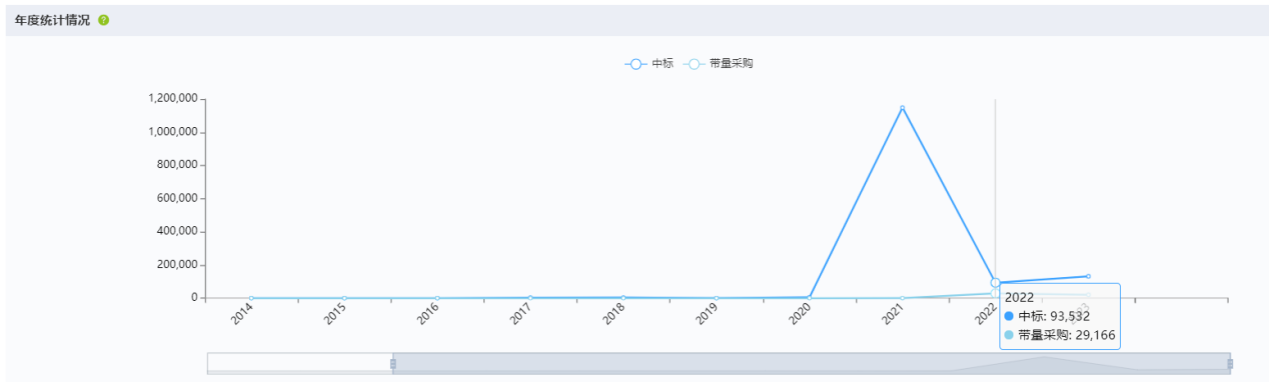The width and height of the screenshot is (1269, 382).
Task: Click the selected range of the zoom slider
Action: tap(811, 363)
